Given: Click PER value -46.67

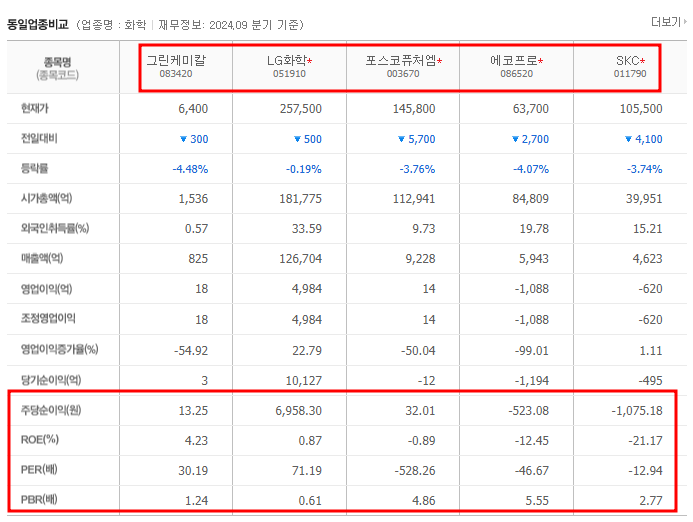Looking at the screenshot, I should tap(532, 471).
